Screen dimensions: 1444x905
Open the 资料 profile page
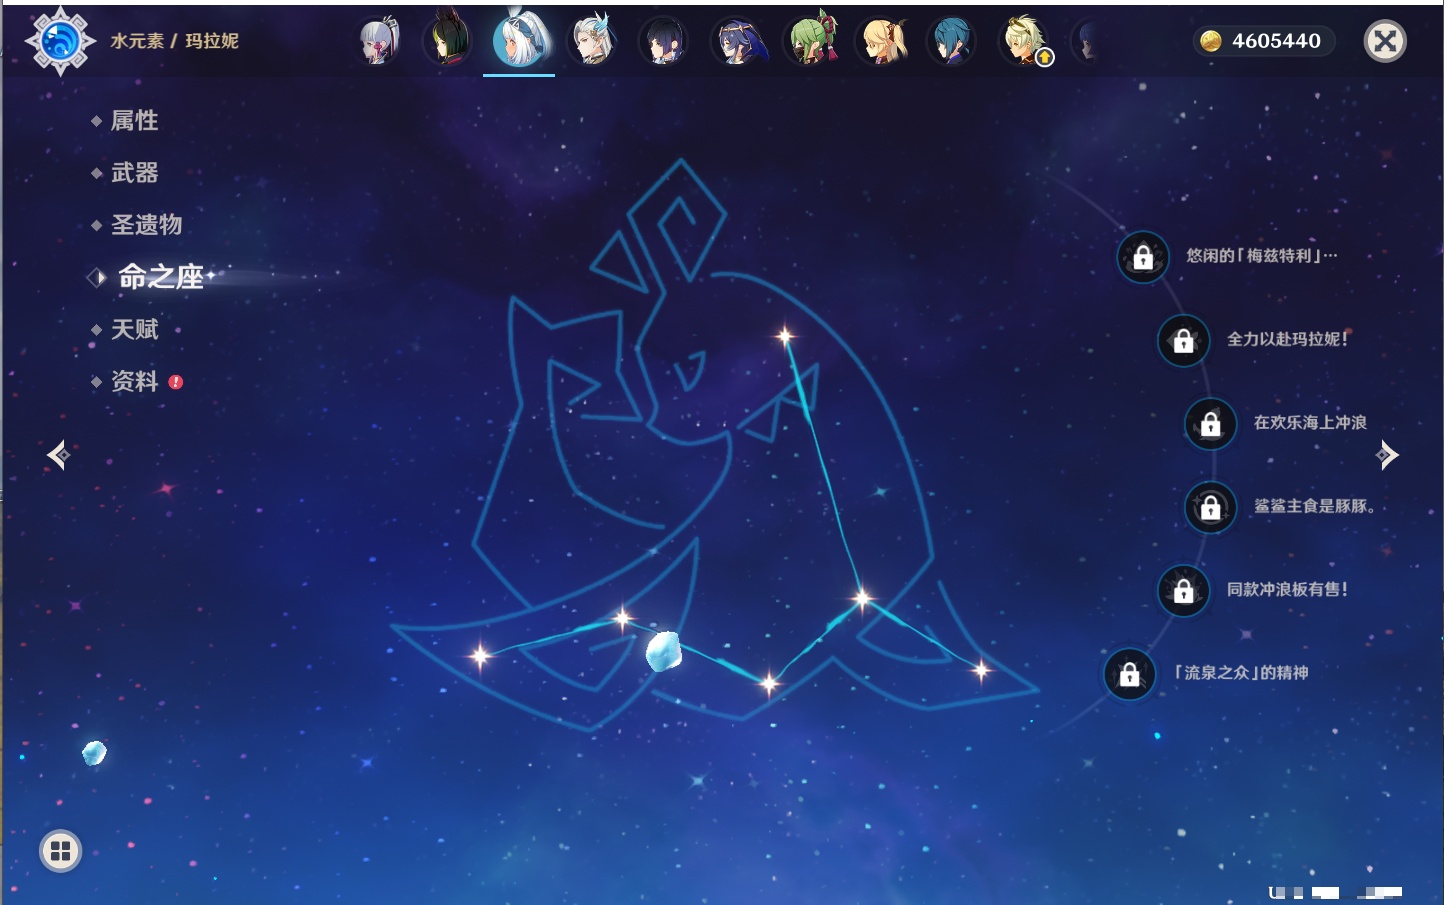(x=136, y=381)
